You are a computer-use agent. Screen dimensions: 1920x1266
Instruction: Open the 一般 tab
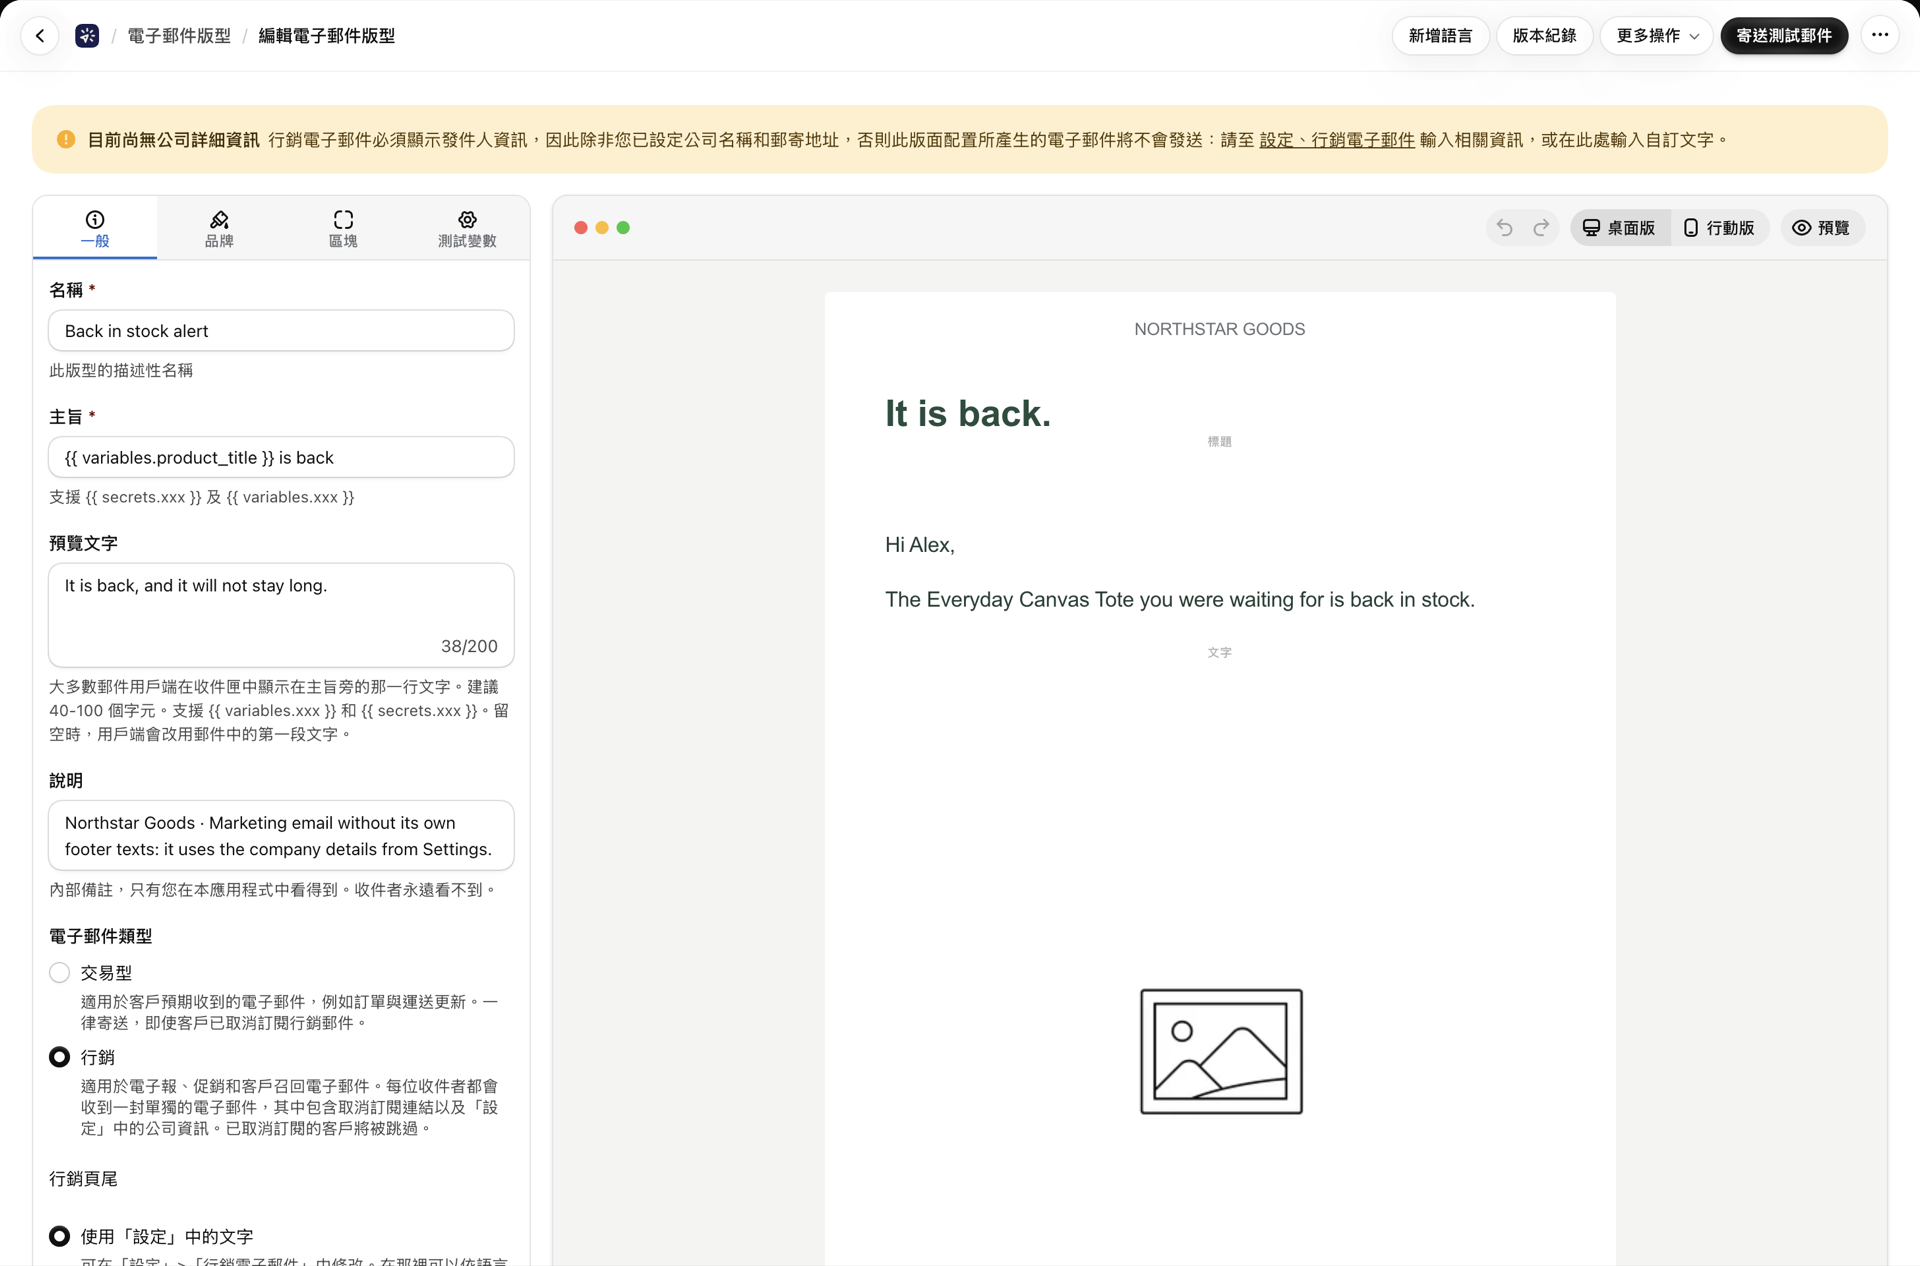click(x=95, y=229)
